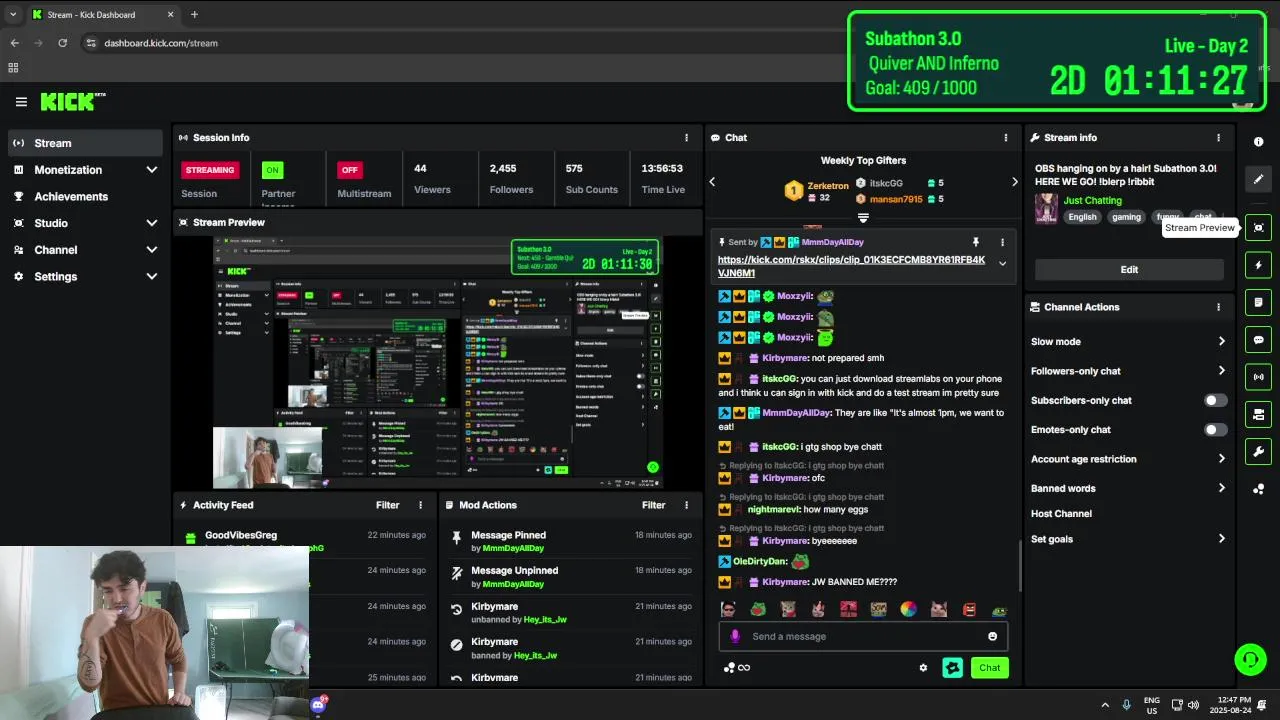
Task: Focus the Send a message input
Action: pyautogui.click(x=863, y=636)
